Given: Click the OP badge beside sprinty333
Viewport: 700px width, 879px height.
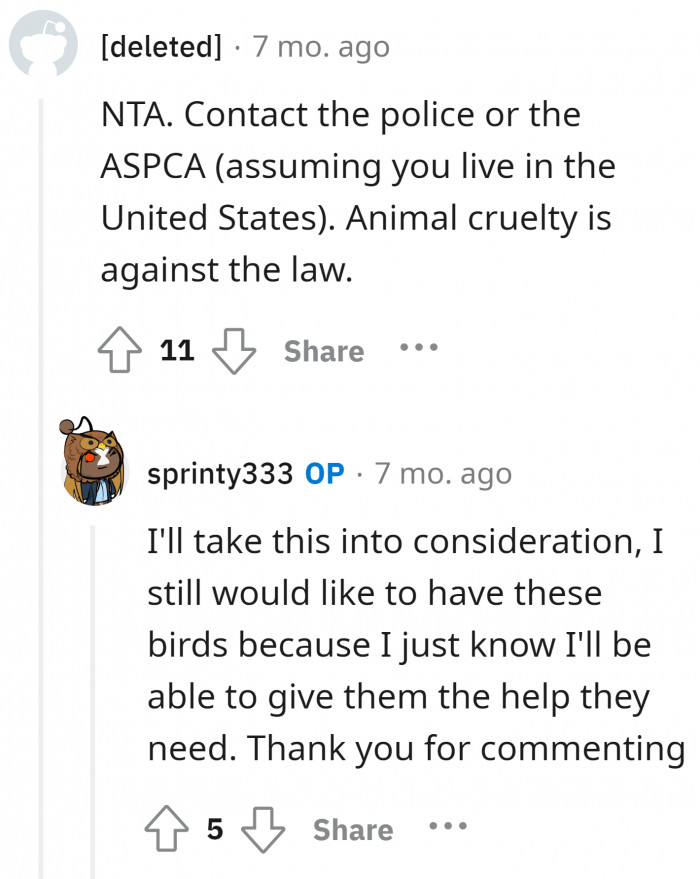Looking at the screenshot, I should click(x=324, y=474).
